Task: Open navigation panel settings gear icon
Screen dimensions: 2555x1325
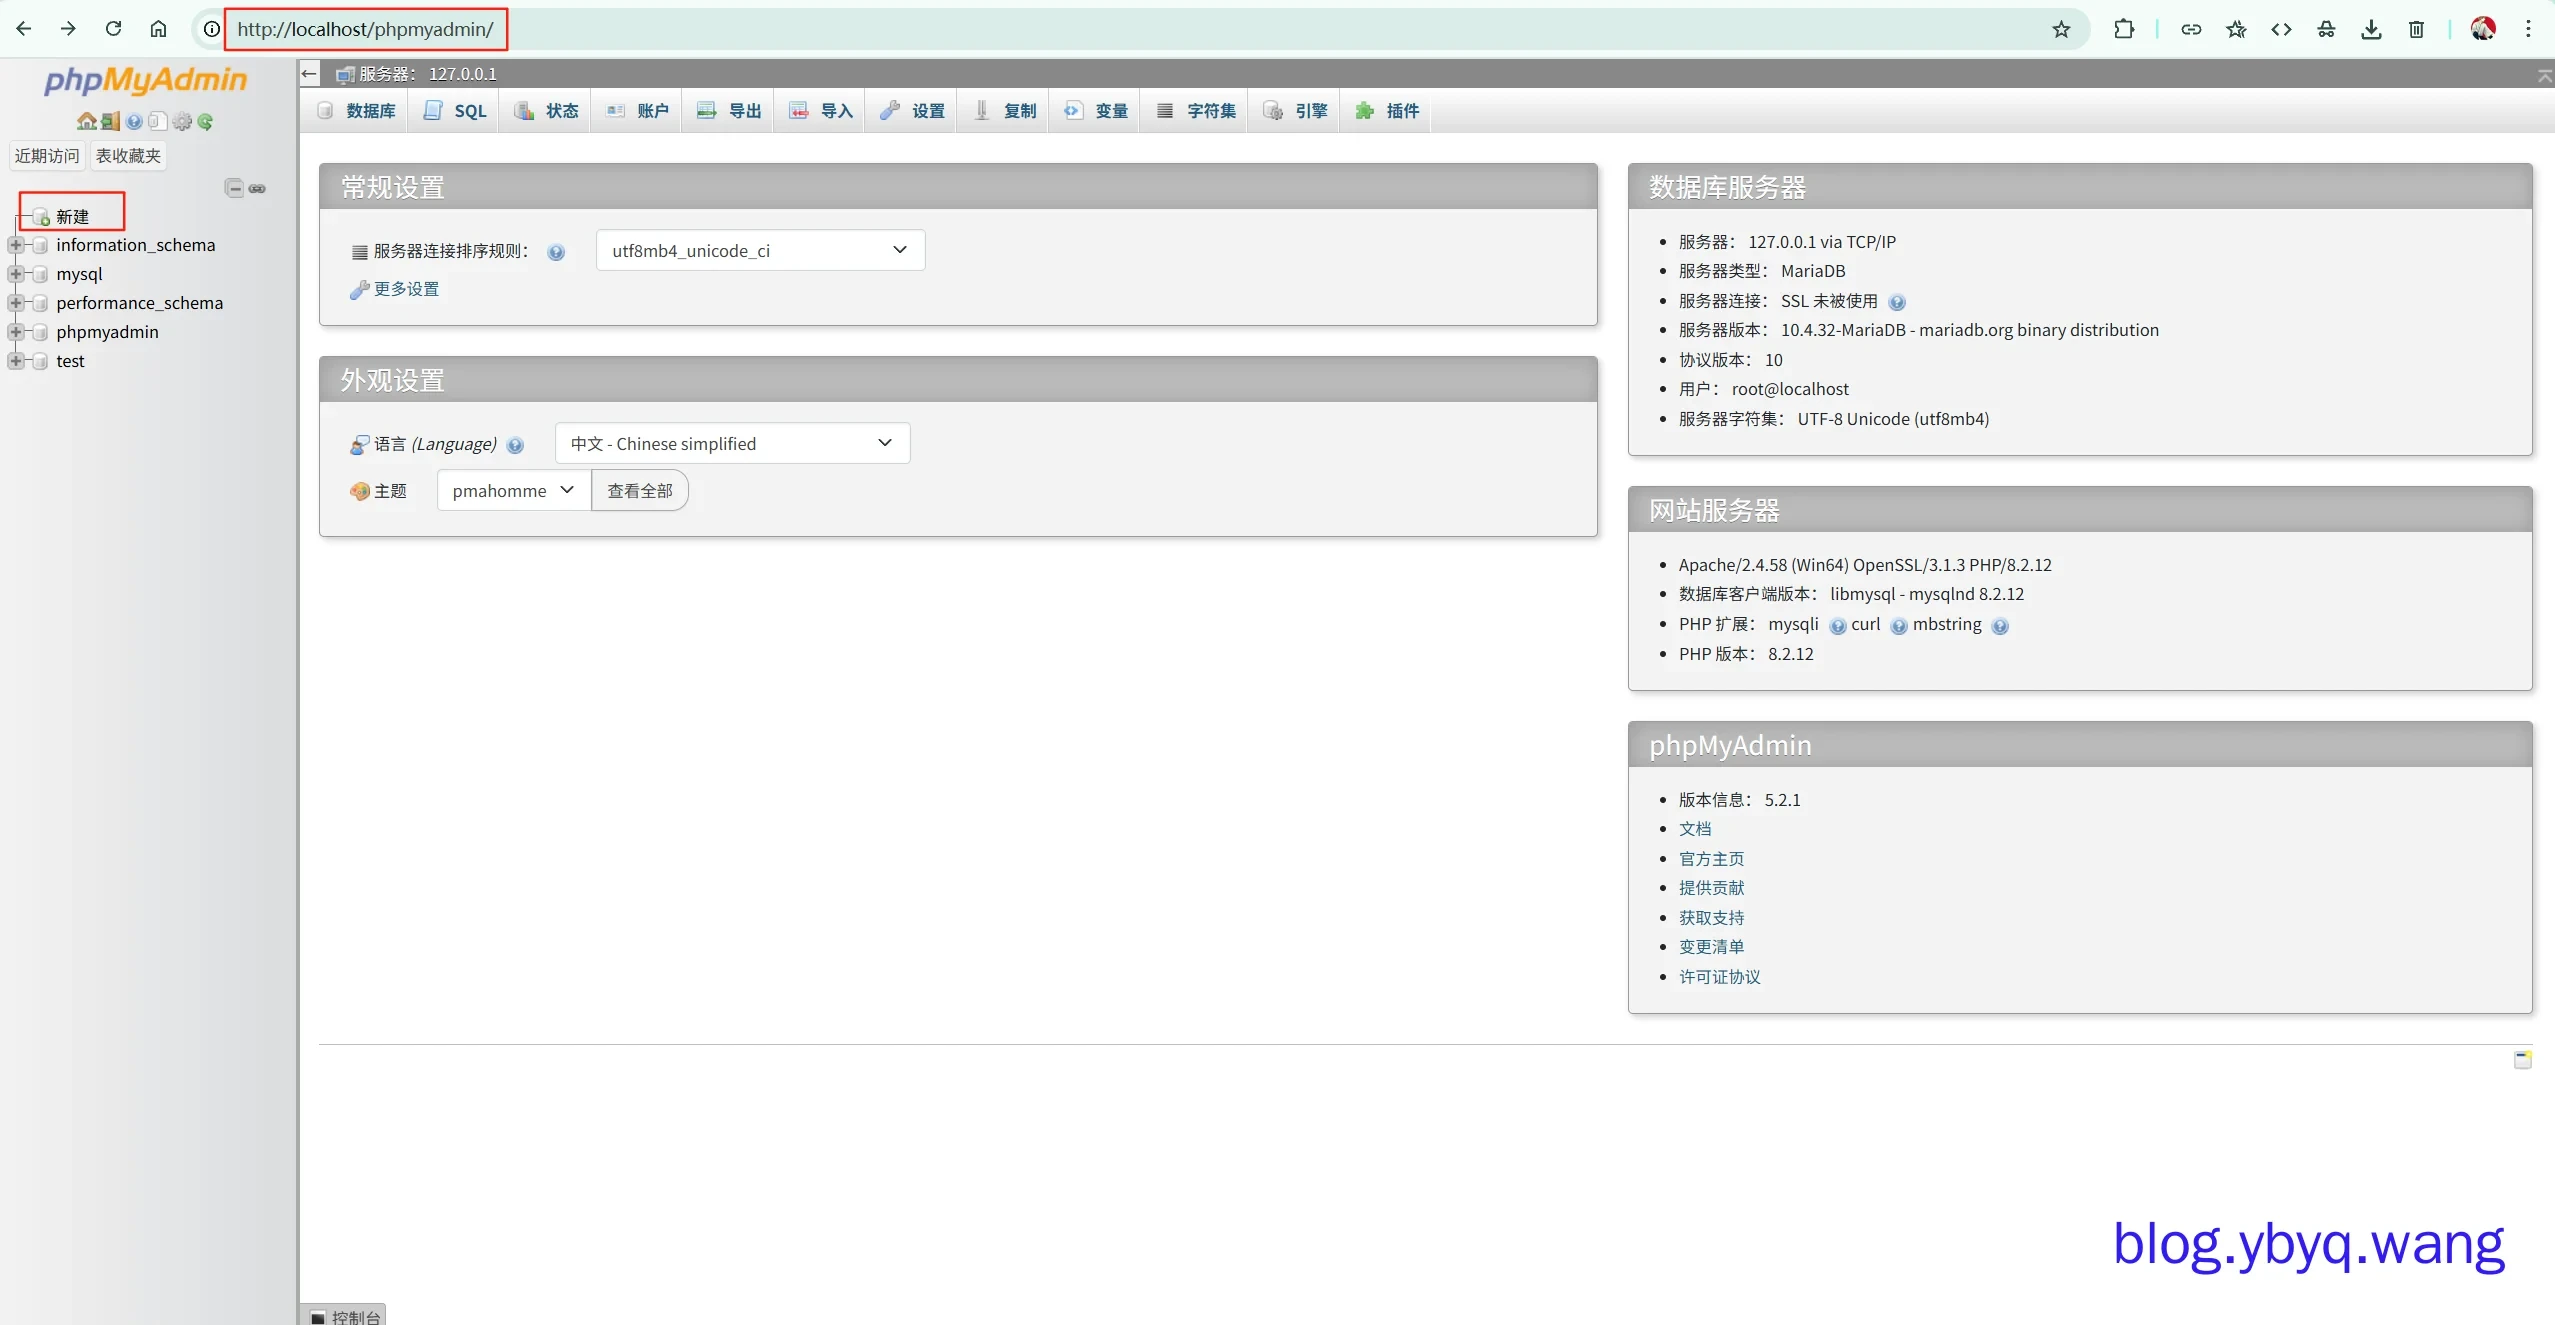Action: click(182, 121)
